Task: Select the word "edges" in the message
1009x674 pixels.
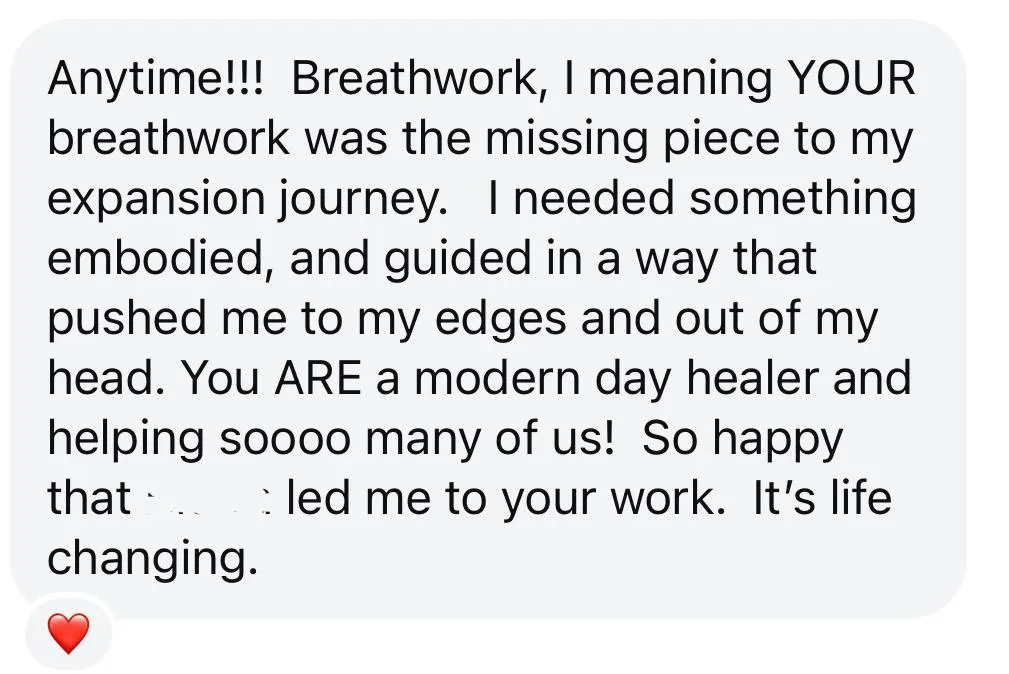Action: [501, 319]
